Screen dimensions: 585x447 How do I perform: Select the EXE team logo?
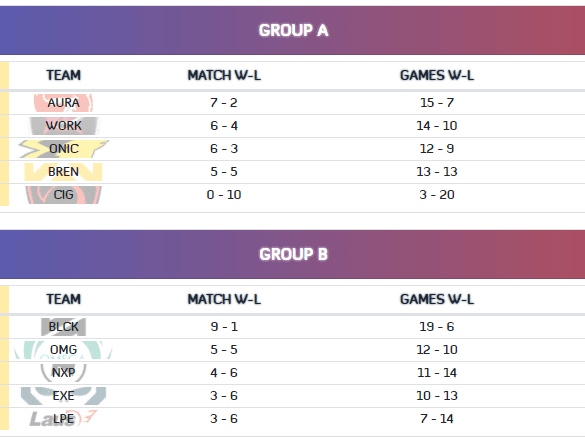pyautogui.click(x=63, y=396)
